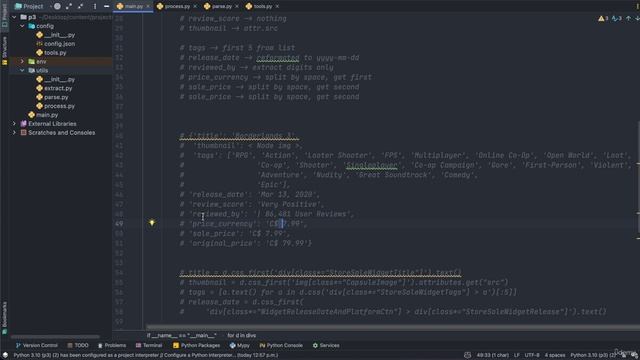The width and height of the screenshot is (640, 360).
Task: Select Scratches and Consoles in project tree
Action: pos(61,132)
